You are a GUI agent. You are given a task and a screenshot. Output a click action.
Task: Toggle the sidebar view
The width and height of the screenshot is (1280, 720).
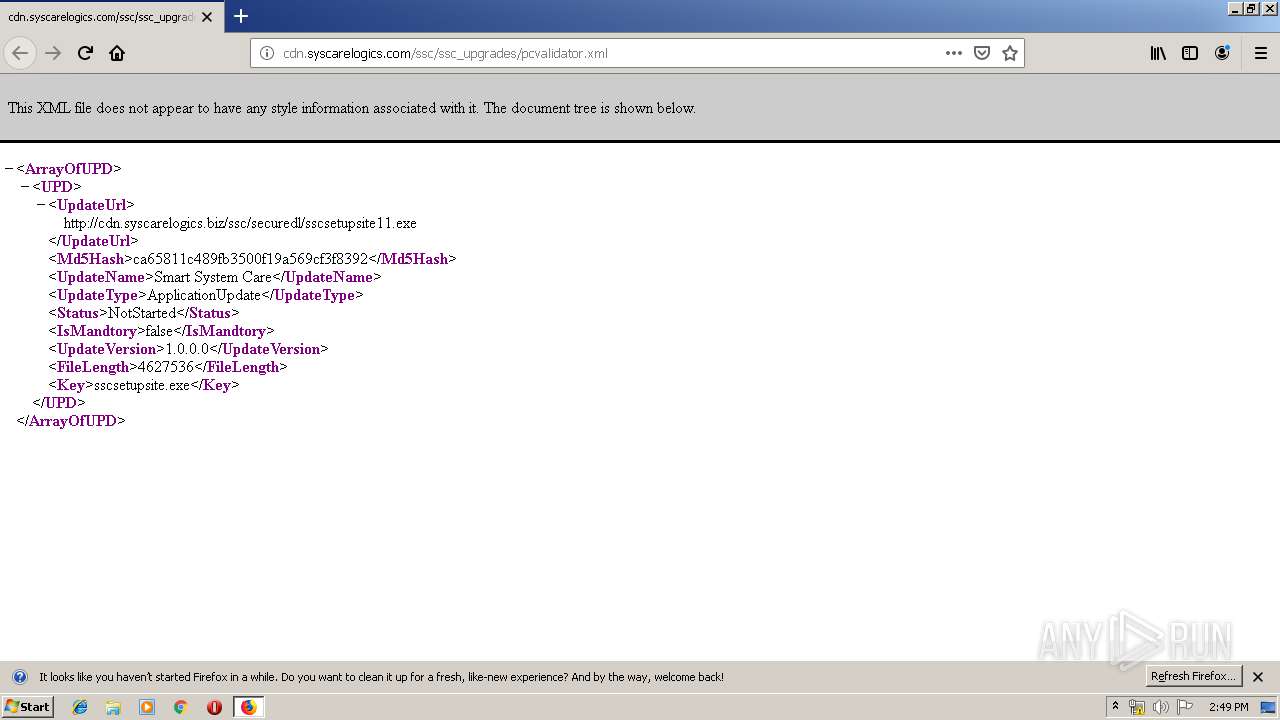tap(1190, 53)
